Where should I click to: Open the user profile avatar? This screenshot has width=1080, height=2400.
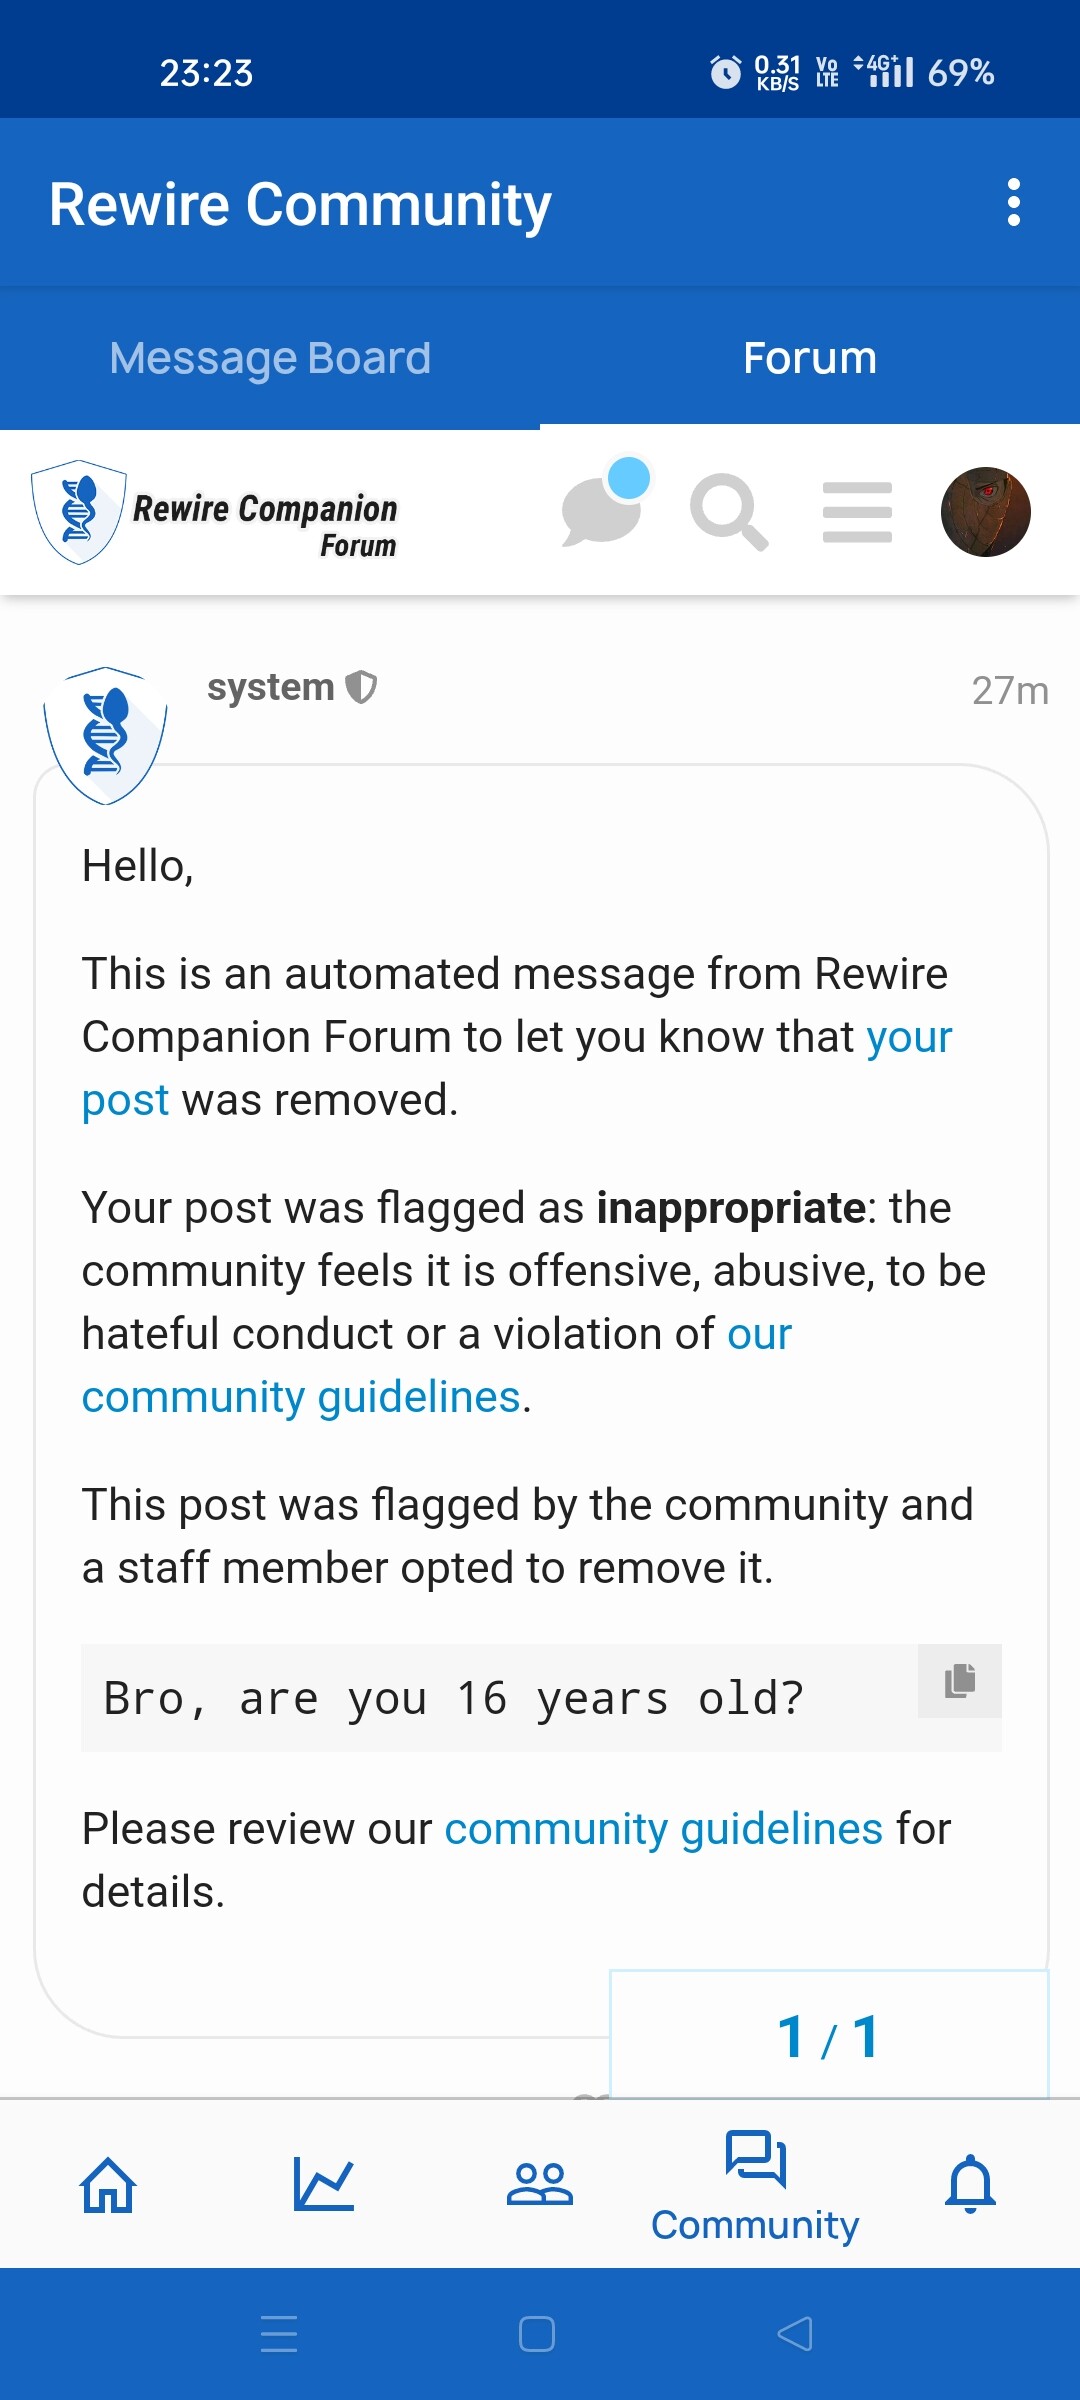985,512
